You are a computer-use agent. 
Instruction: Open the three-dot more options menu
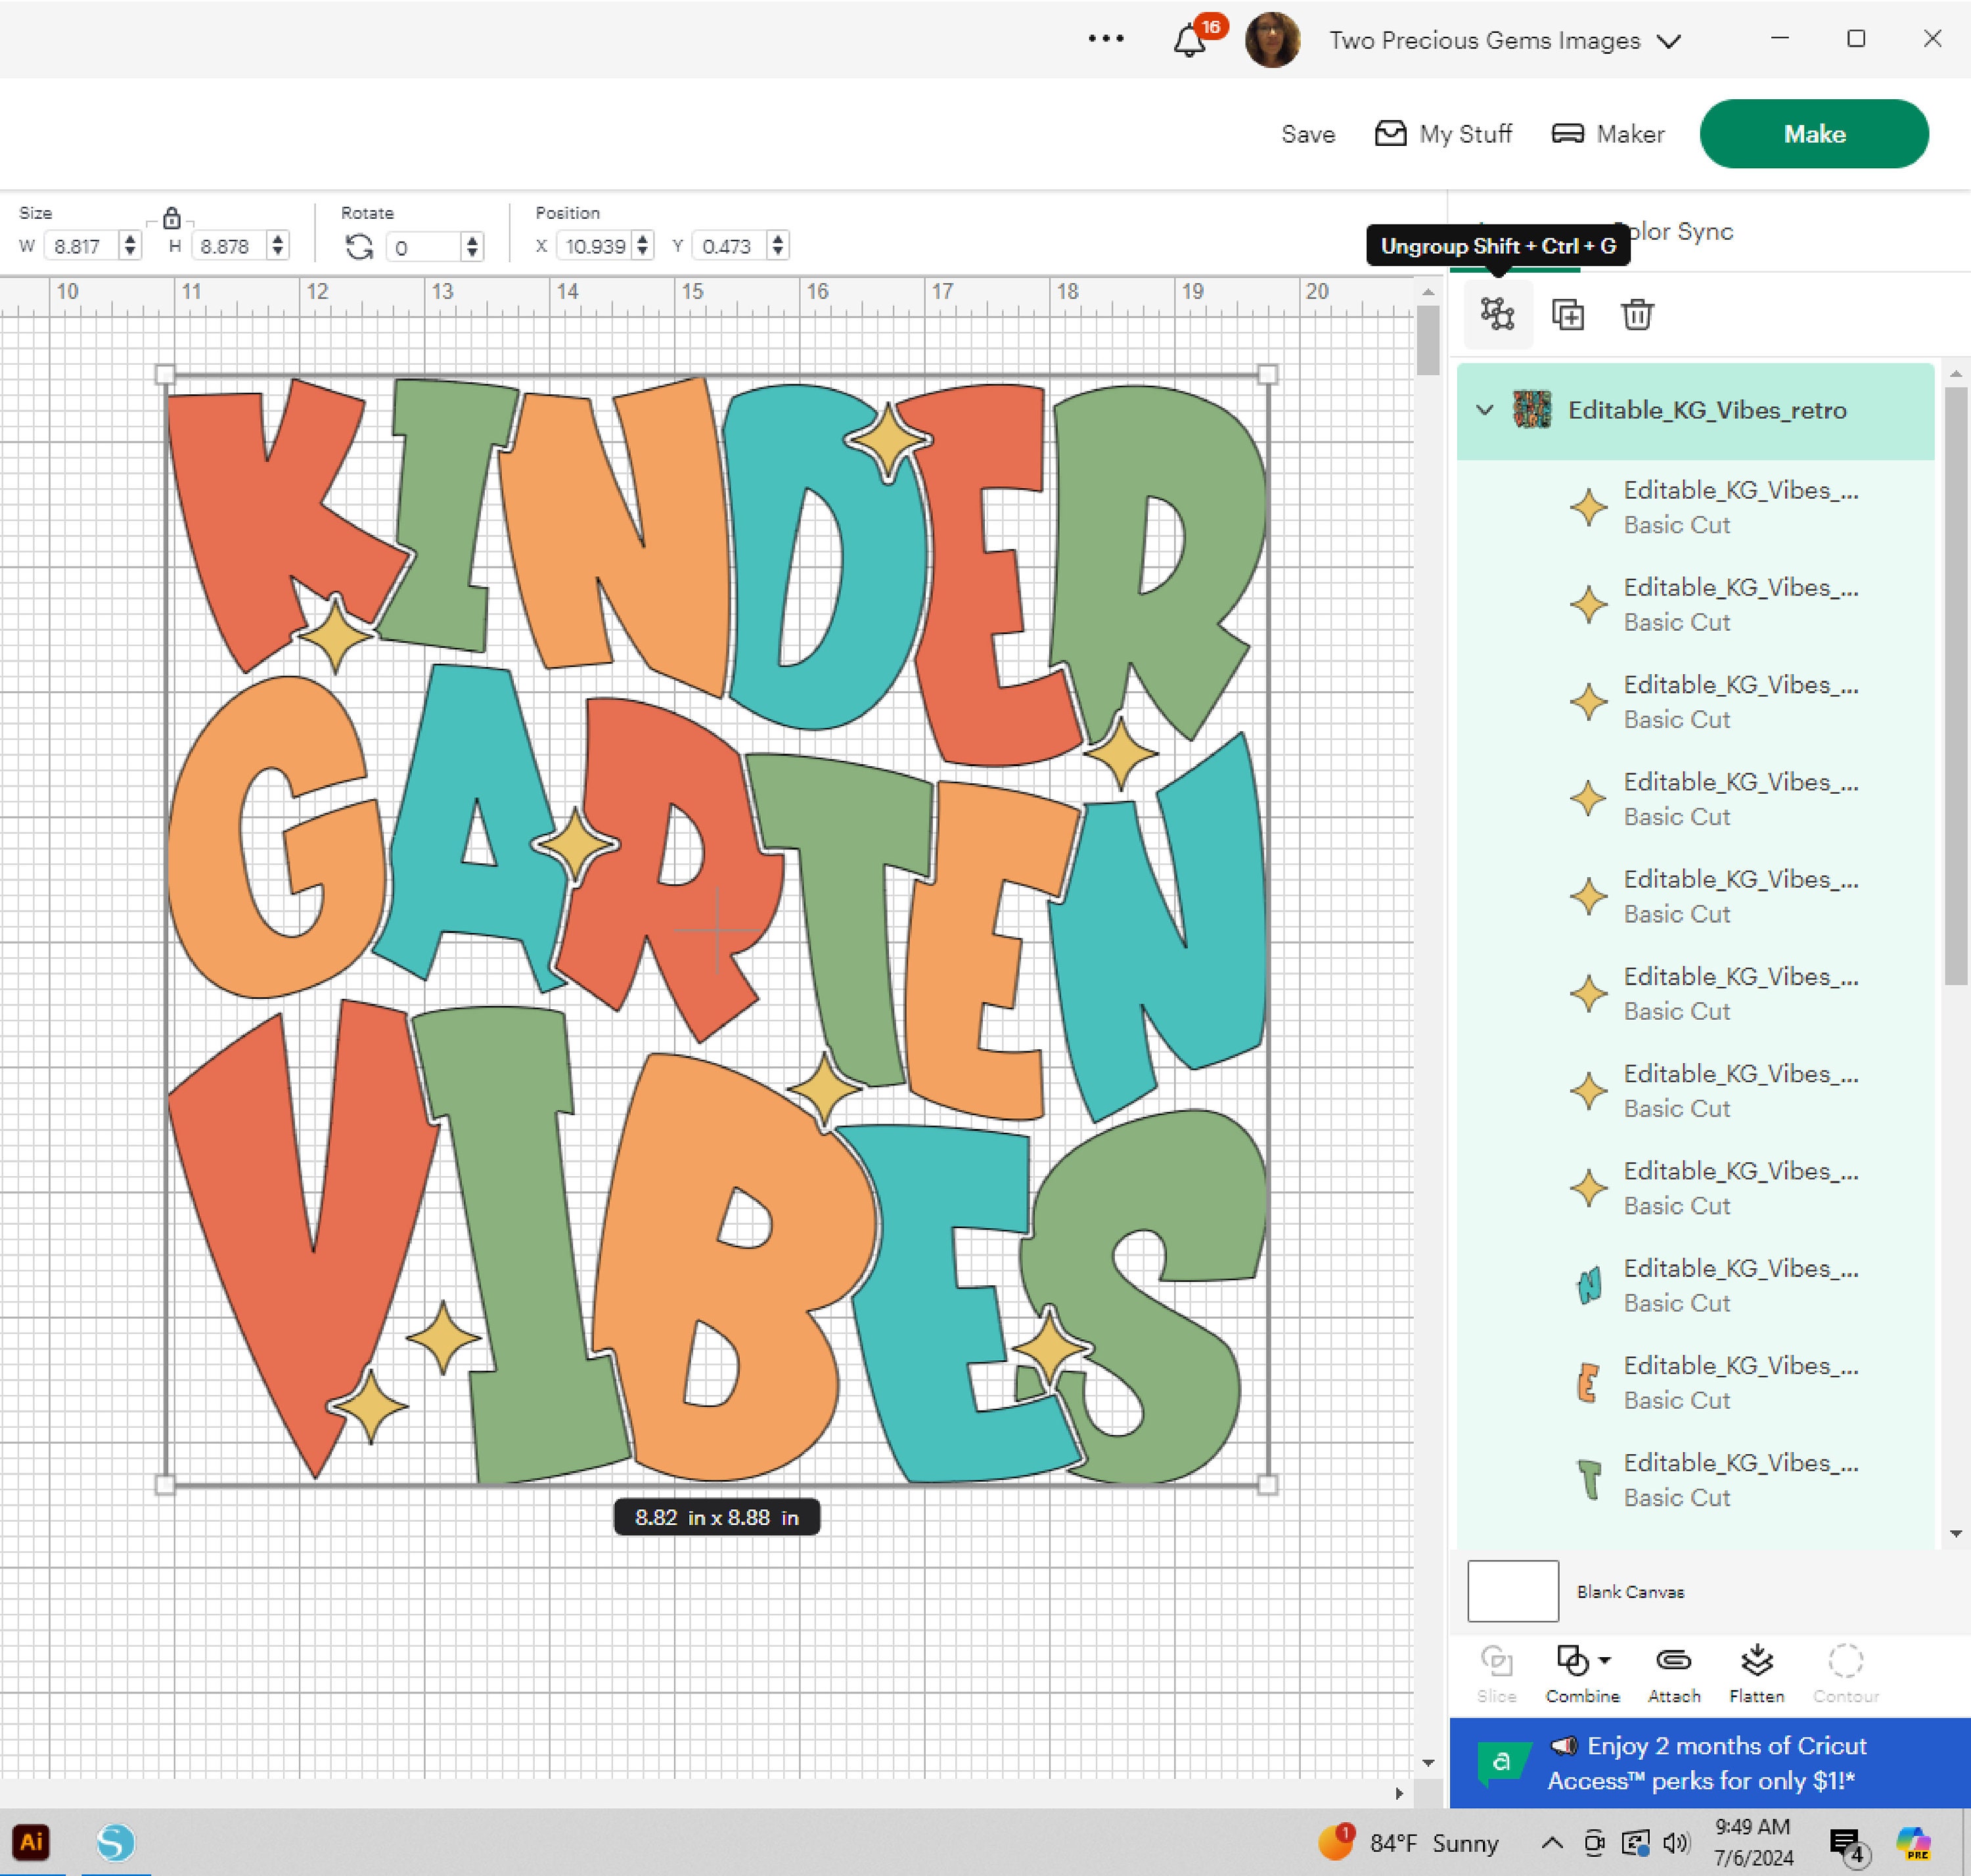(x=1106, y=38)
